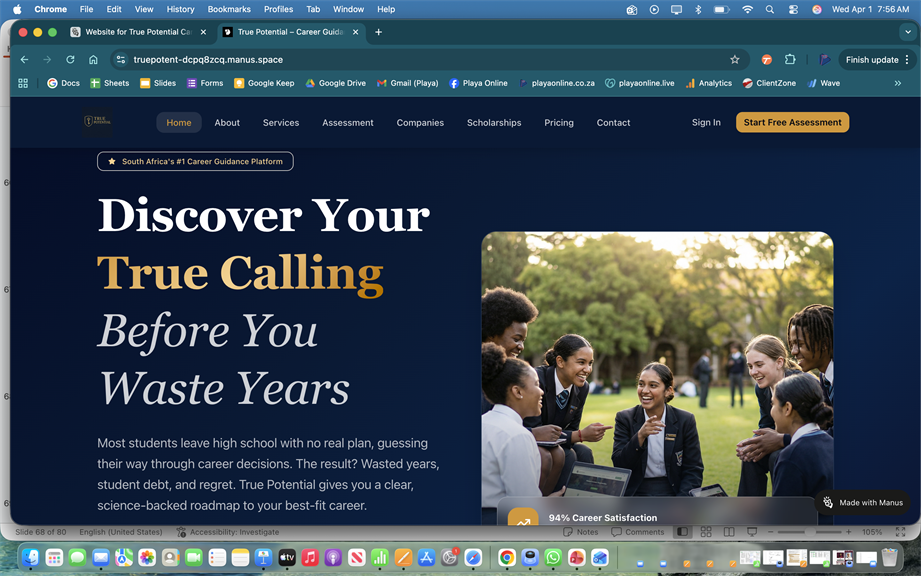921x576 pixels.
Task: Open the Pricing page link
Action: (559, 123)
